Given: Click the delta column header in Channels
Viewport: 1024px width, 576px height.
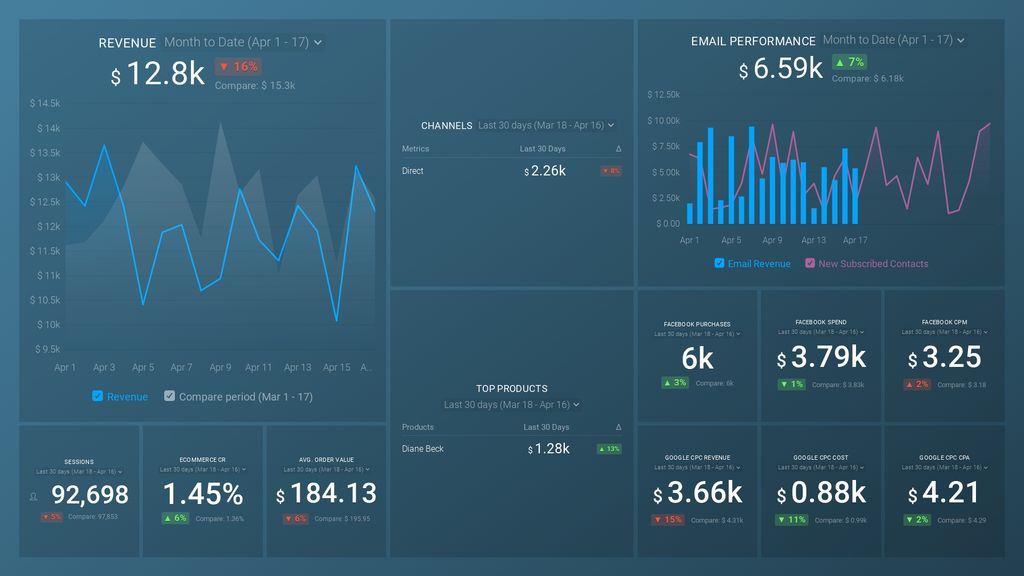Looking at the screenshot, I should (x=618, y=149).
